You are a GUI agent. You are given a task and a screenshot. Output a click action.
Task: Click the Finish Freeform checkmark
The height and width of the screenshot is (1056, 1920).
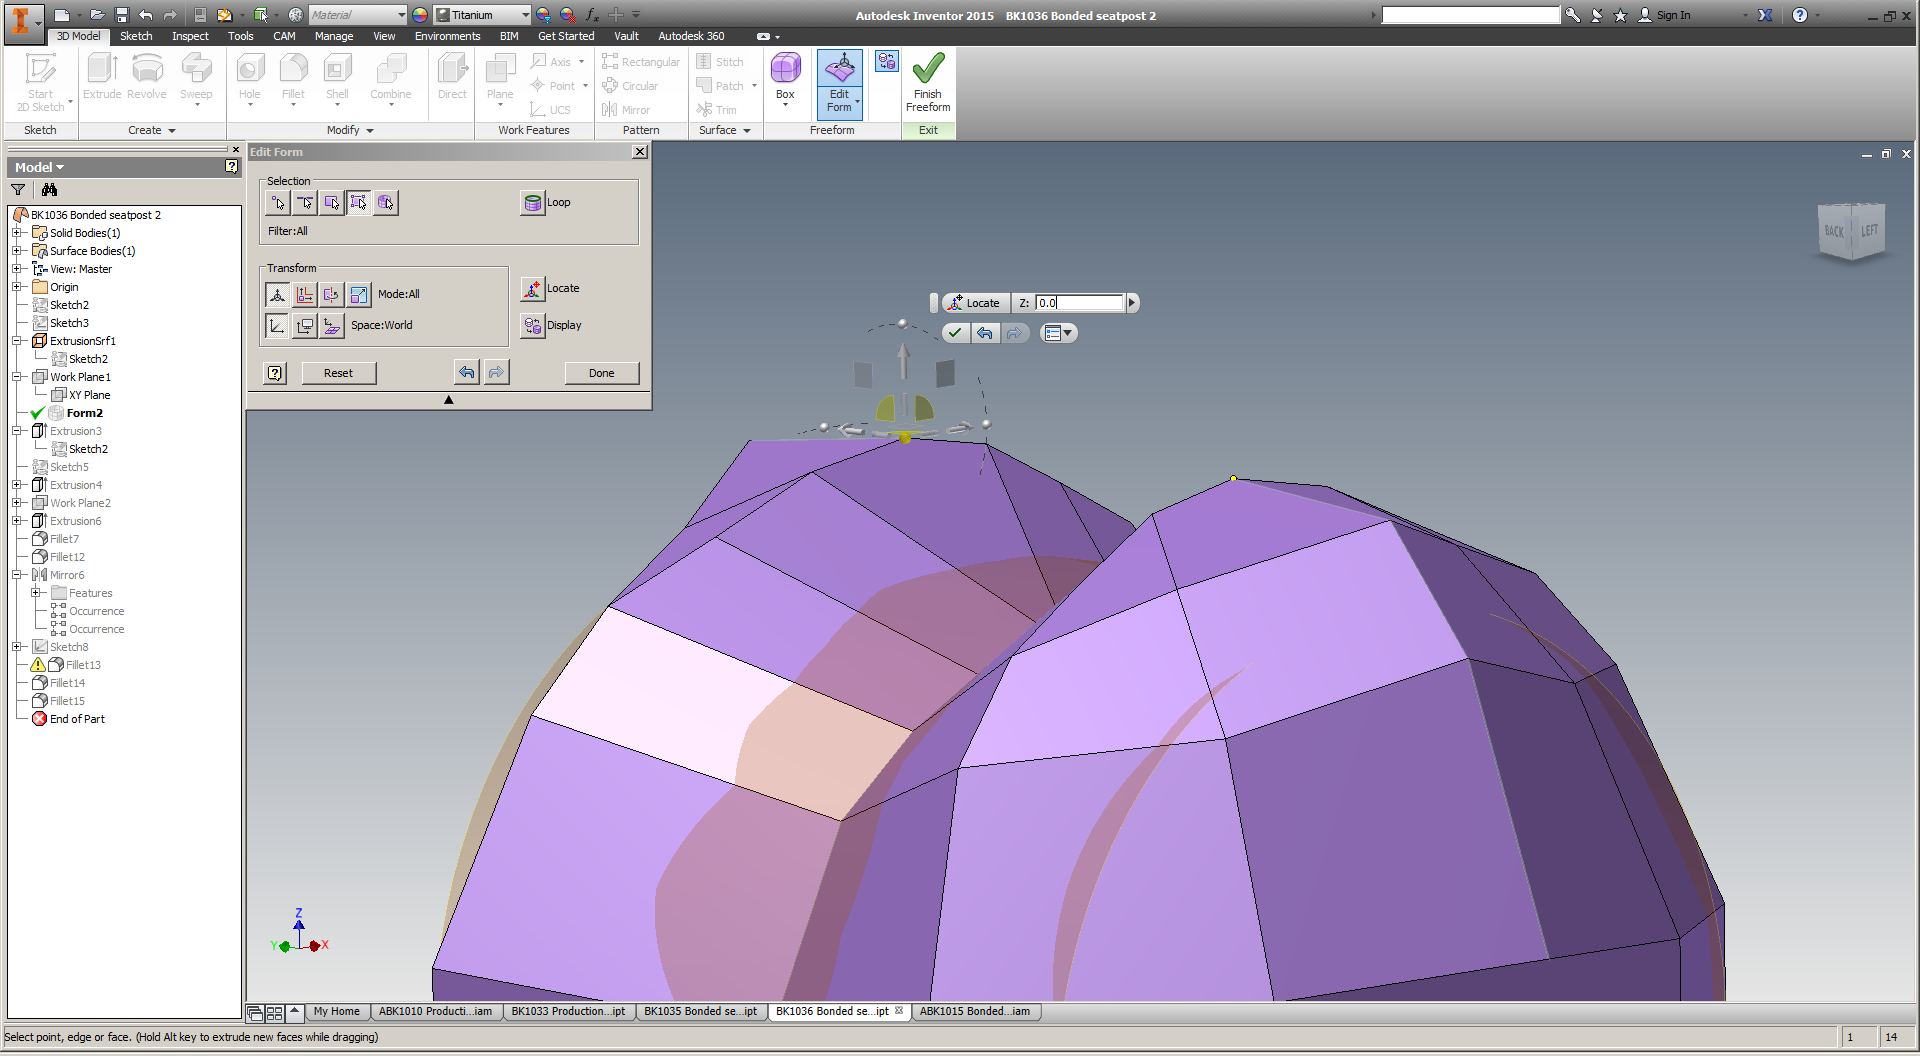928,82
